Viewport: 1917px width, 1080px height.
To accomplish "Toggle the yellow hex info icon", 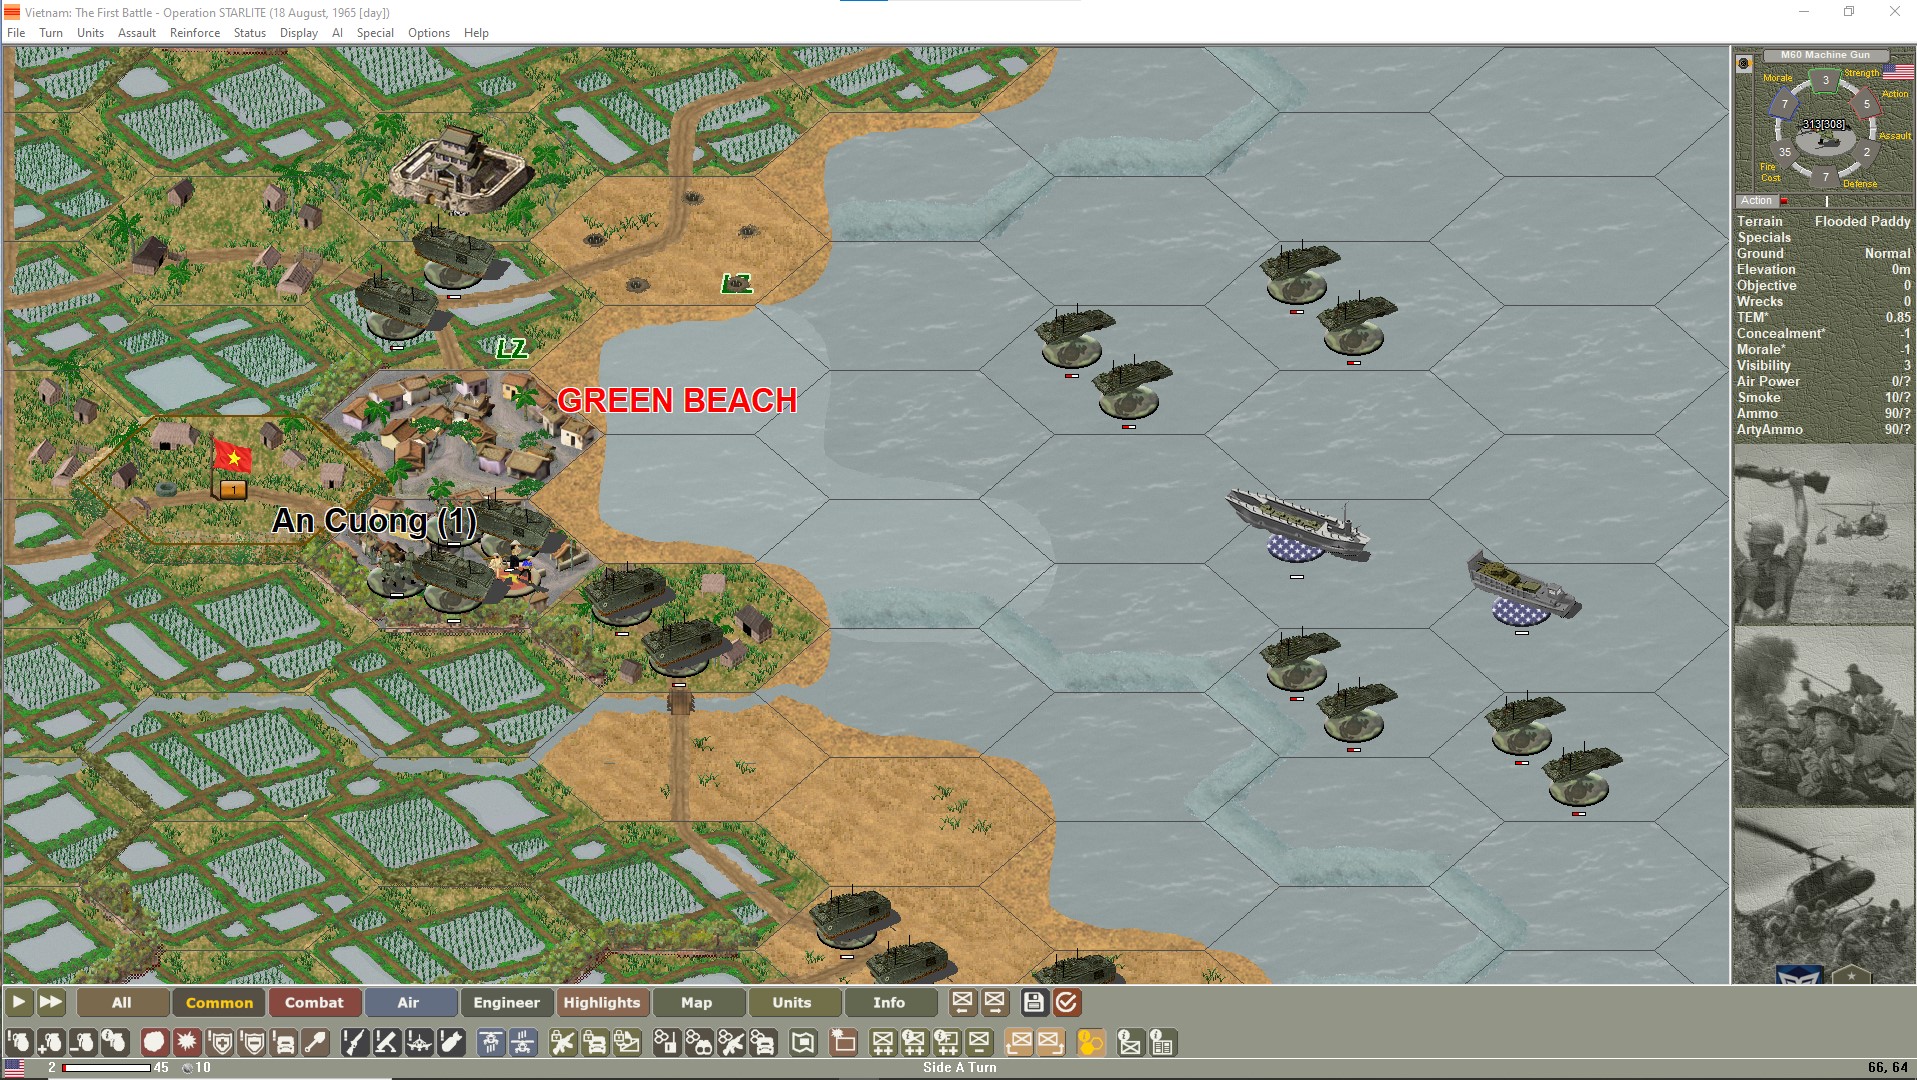I will 1089,1043.
